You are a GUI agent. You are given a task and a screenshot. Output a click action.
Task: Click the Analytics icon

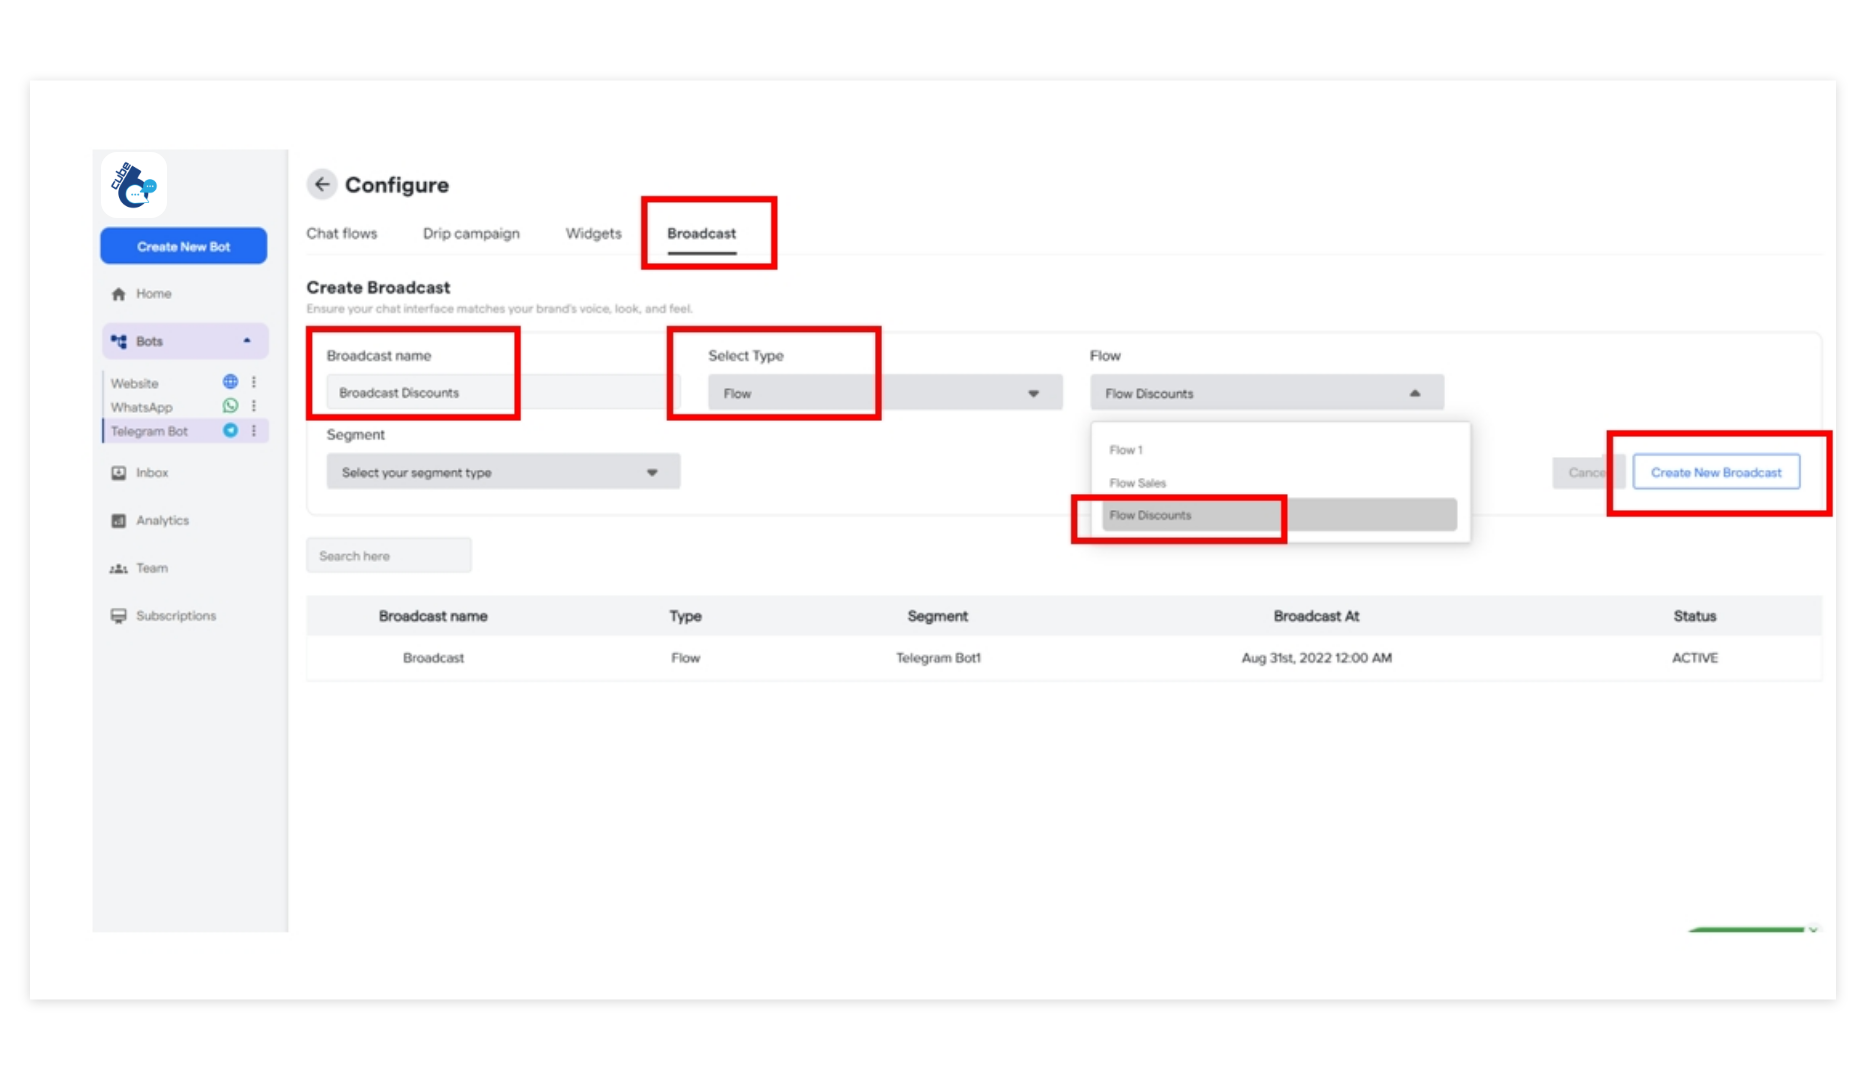(119, 521)
